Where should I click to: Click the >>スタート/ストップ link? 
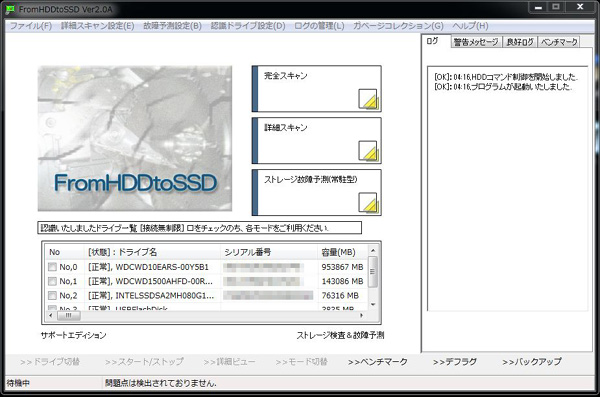tap(144, 362)
